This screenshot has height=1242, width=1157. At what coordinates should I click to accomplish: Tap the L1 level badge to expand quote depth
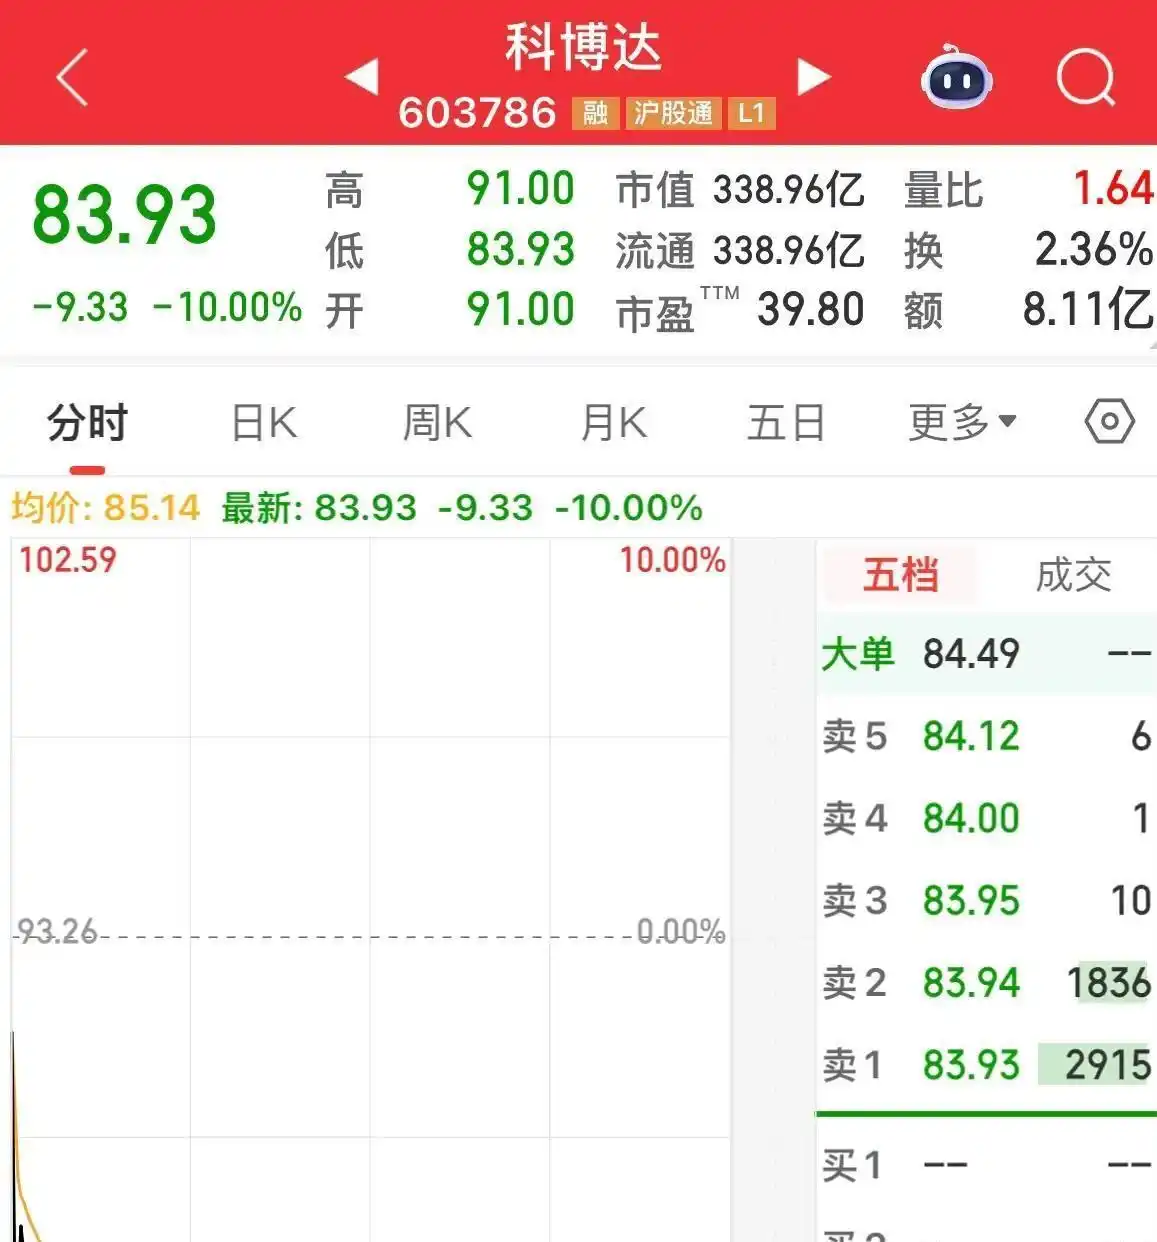click(752, 113)
